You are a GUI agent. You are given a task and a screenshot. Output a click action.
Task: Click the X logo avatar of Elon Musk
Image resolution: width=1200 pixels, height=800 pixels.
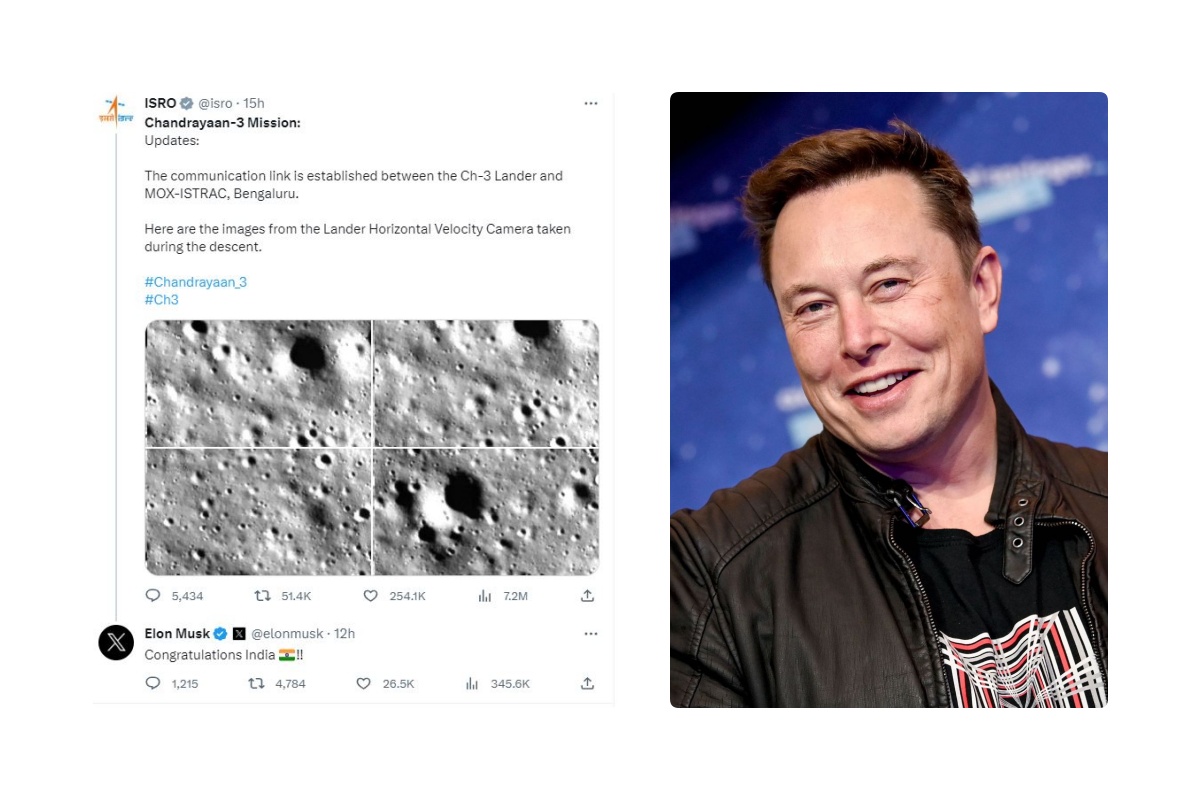pyautogui.click(x=116, y=642)
